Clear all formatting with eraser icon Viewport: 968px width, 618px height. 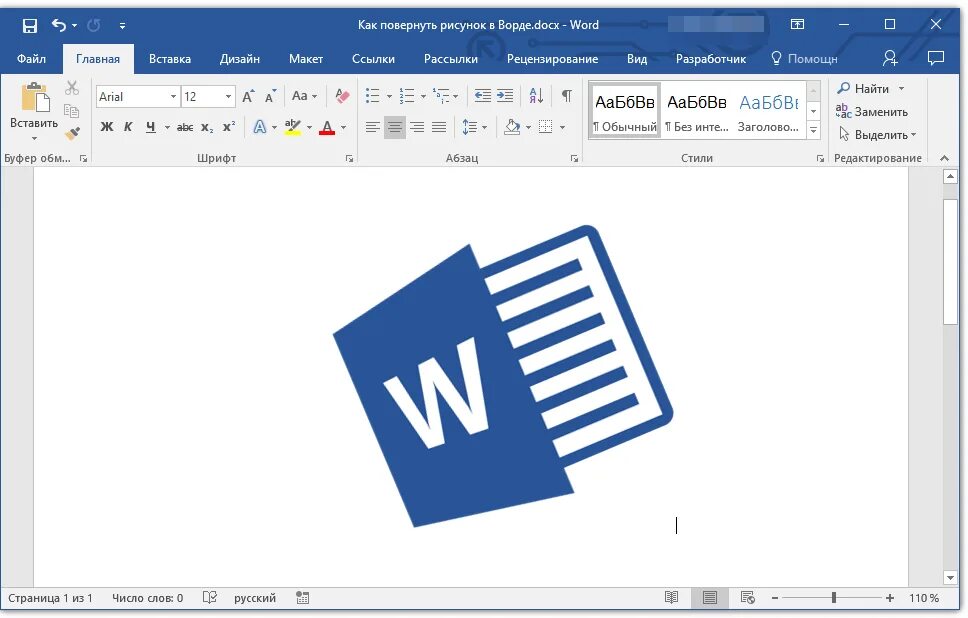click(x=342, y=96)
